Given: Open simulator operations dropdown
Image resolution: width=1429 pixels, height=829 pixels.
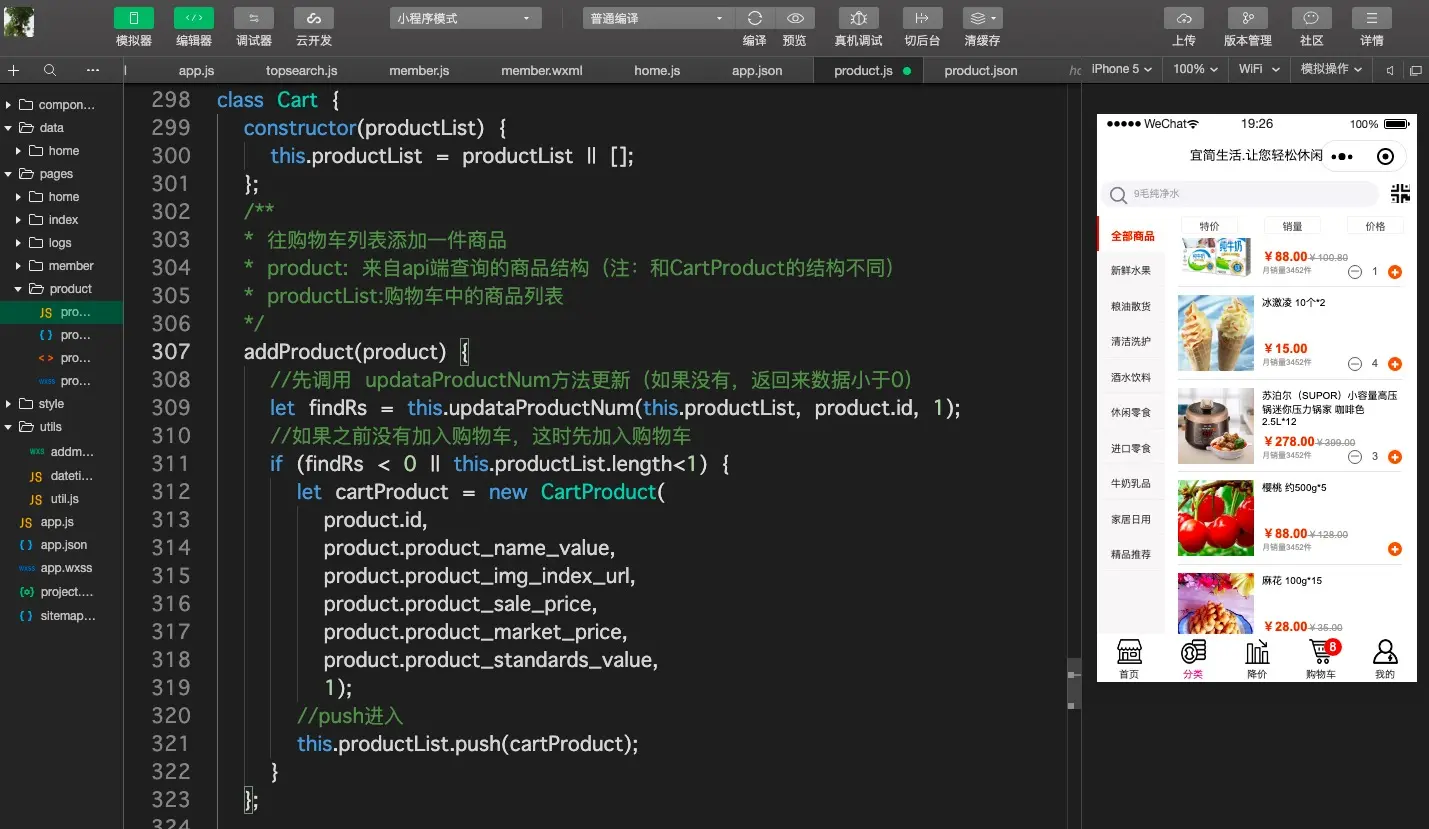Looking at the screenshot, I should [x=1331, y=69].
